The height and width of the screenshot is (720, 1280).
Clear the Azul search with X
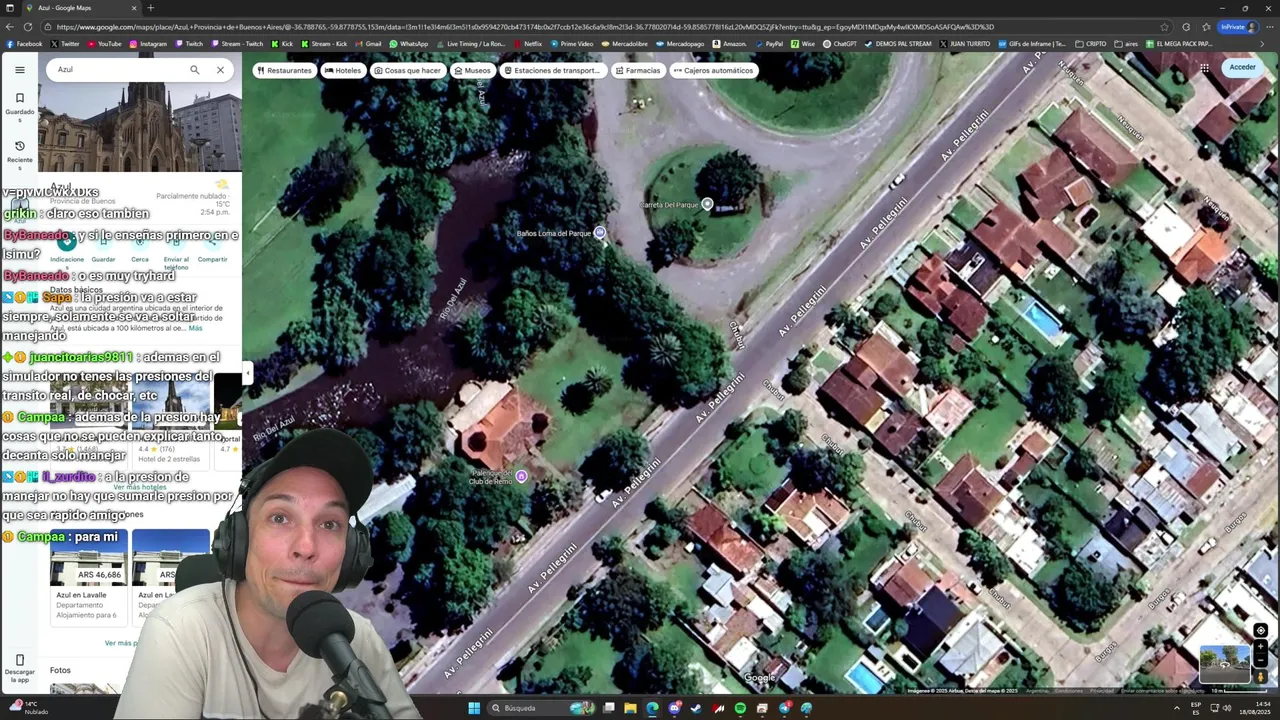(220, 70)
